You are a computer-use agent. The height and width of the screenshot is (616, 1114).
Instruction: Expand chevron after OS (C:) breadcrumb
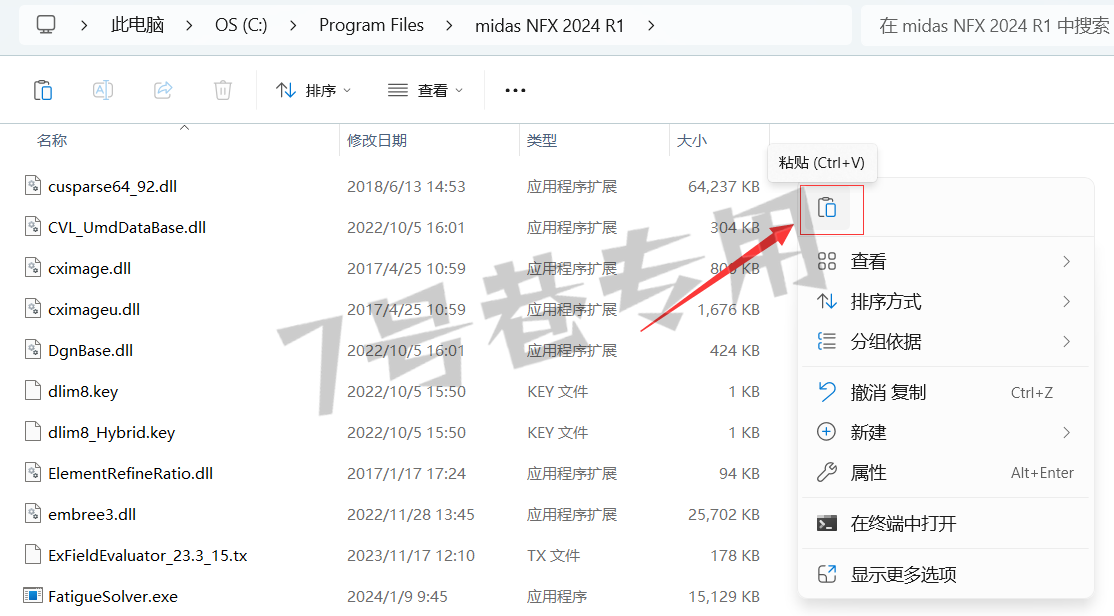click(x=293, y=26)
